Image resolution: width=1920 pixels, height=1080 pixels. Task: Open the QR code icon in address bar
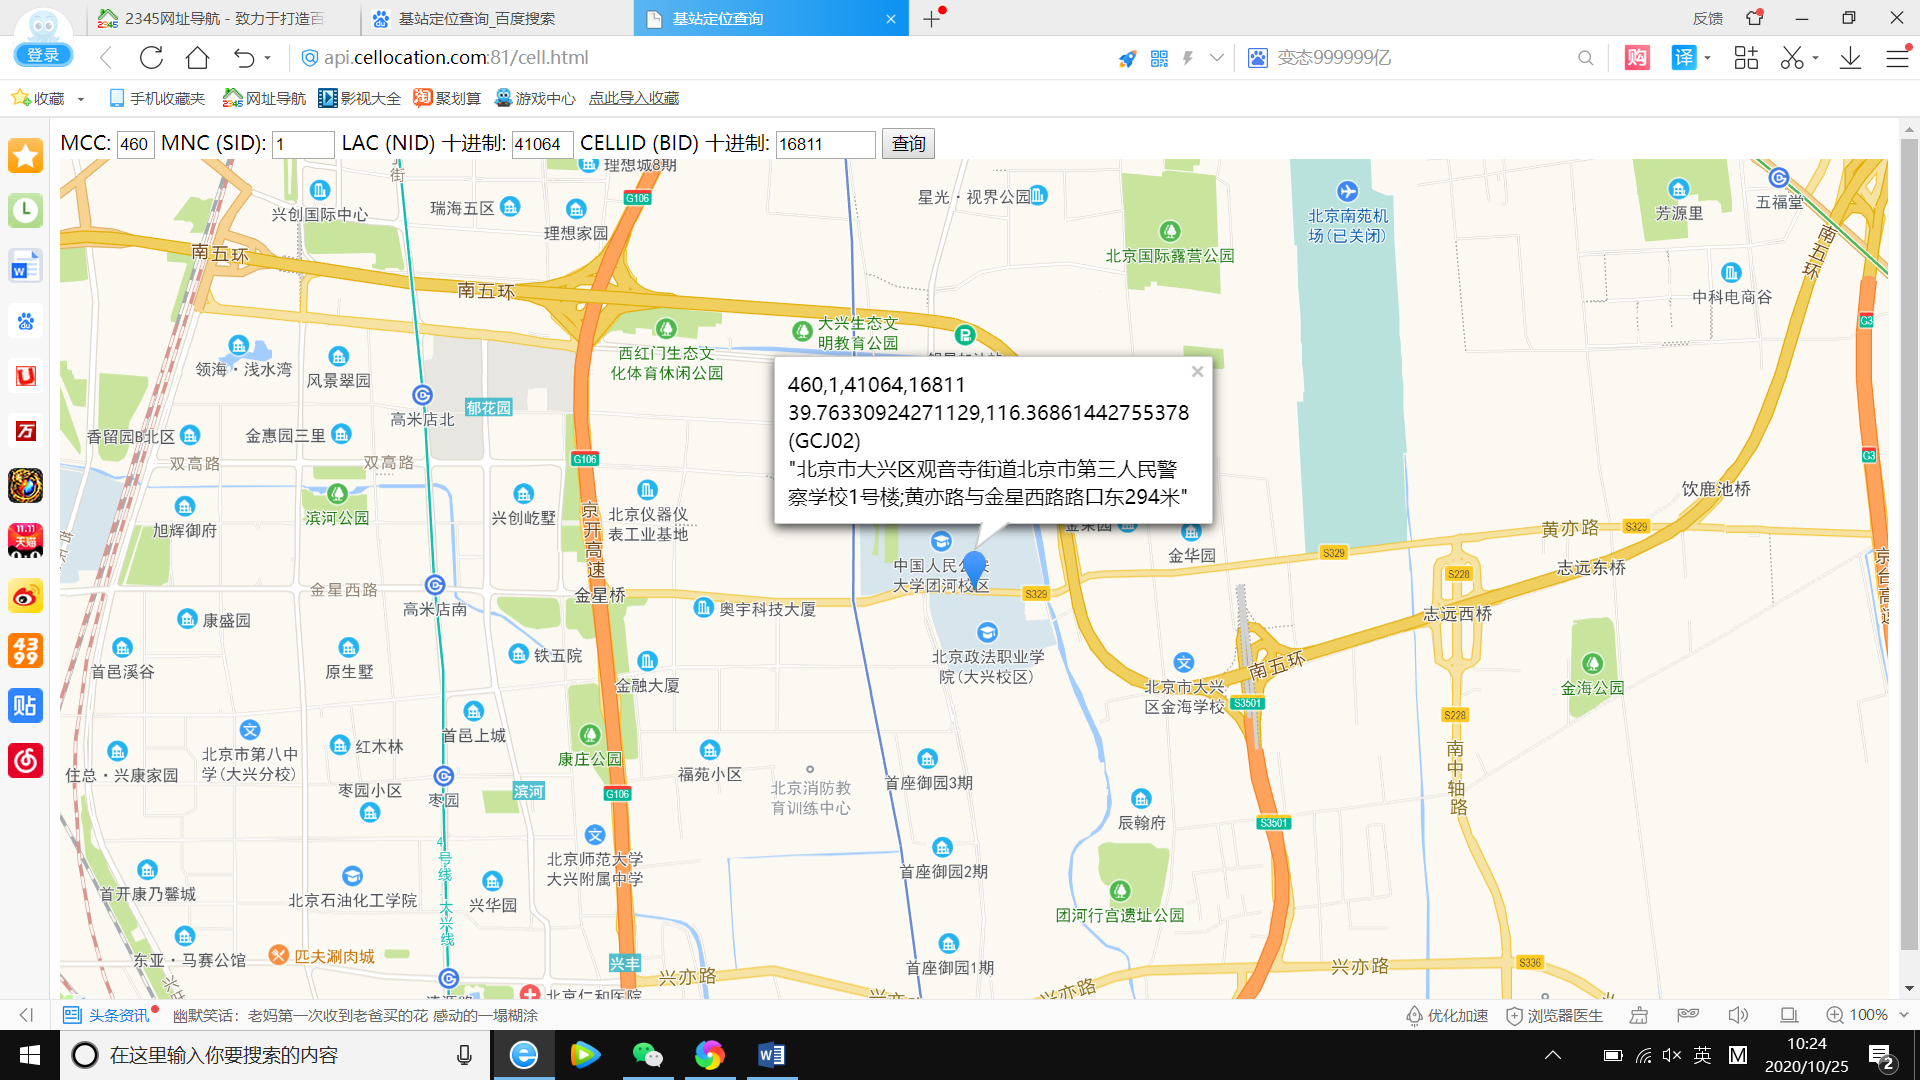[x=1159, y=58]
